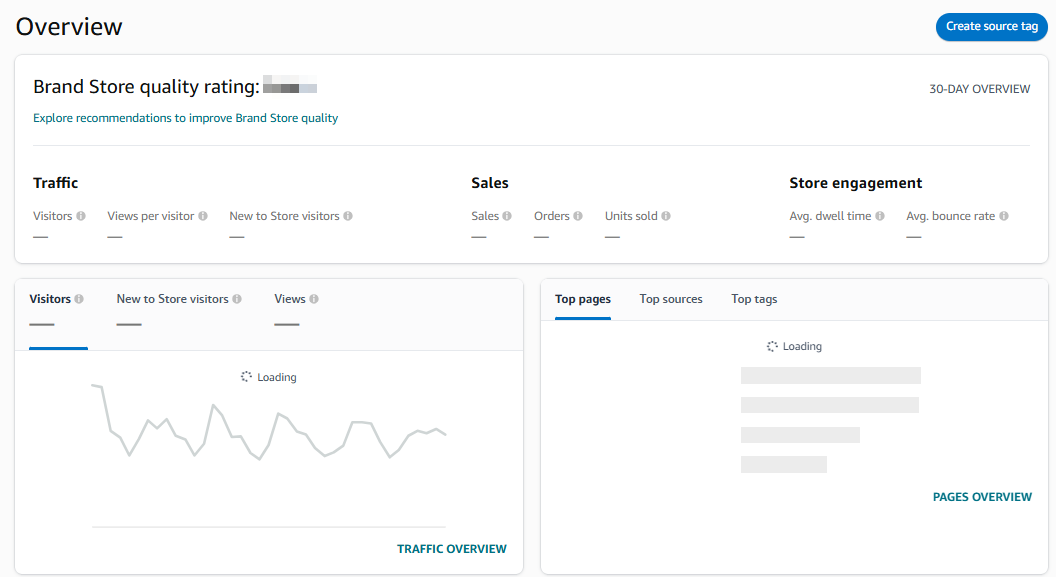Click info icon next to Units sold
The width and height of the screenshot is (1056, 577).
tap(665, 216)
